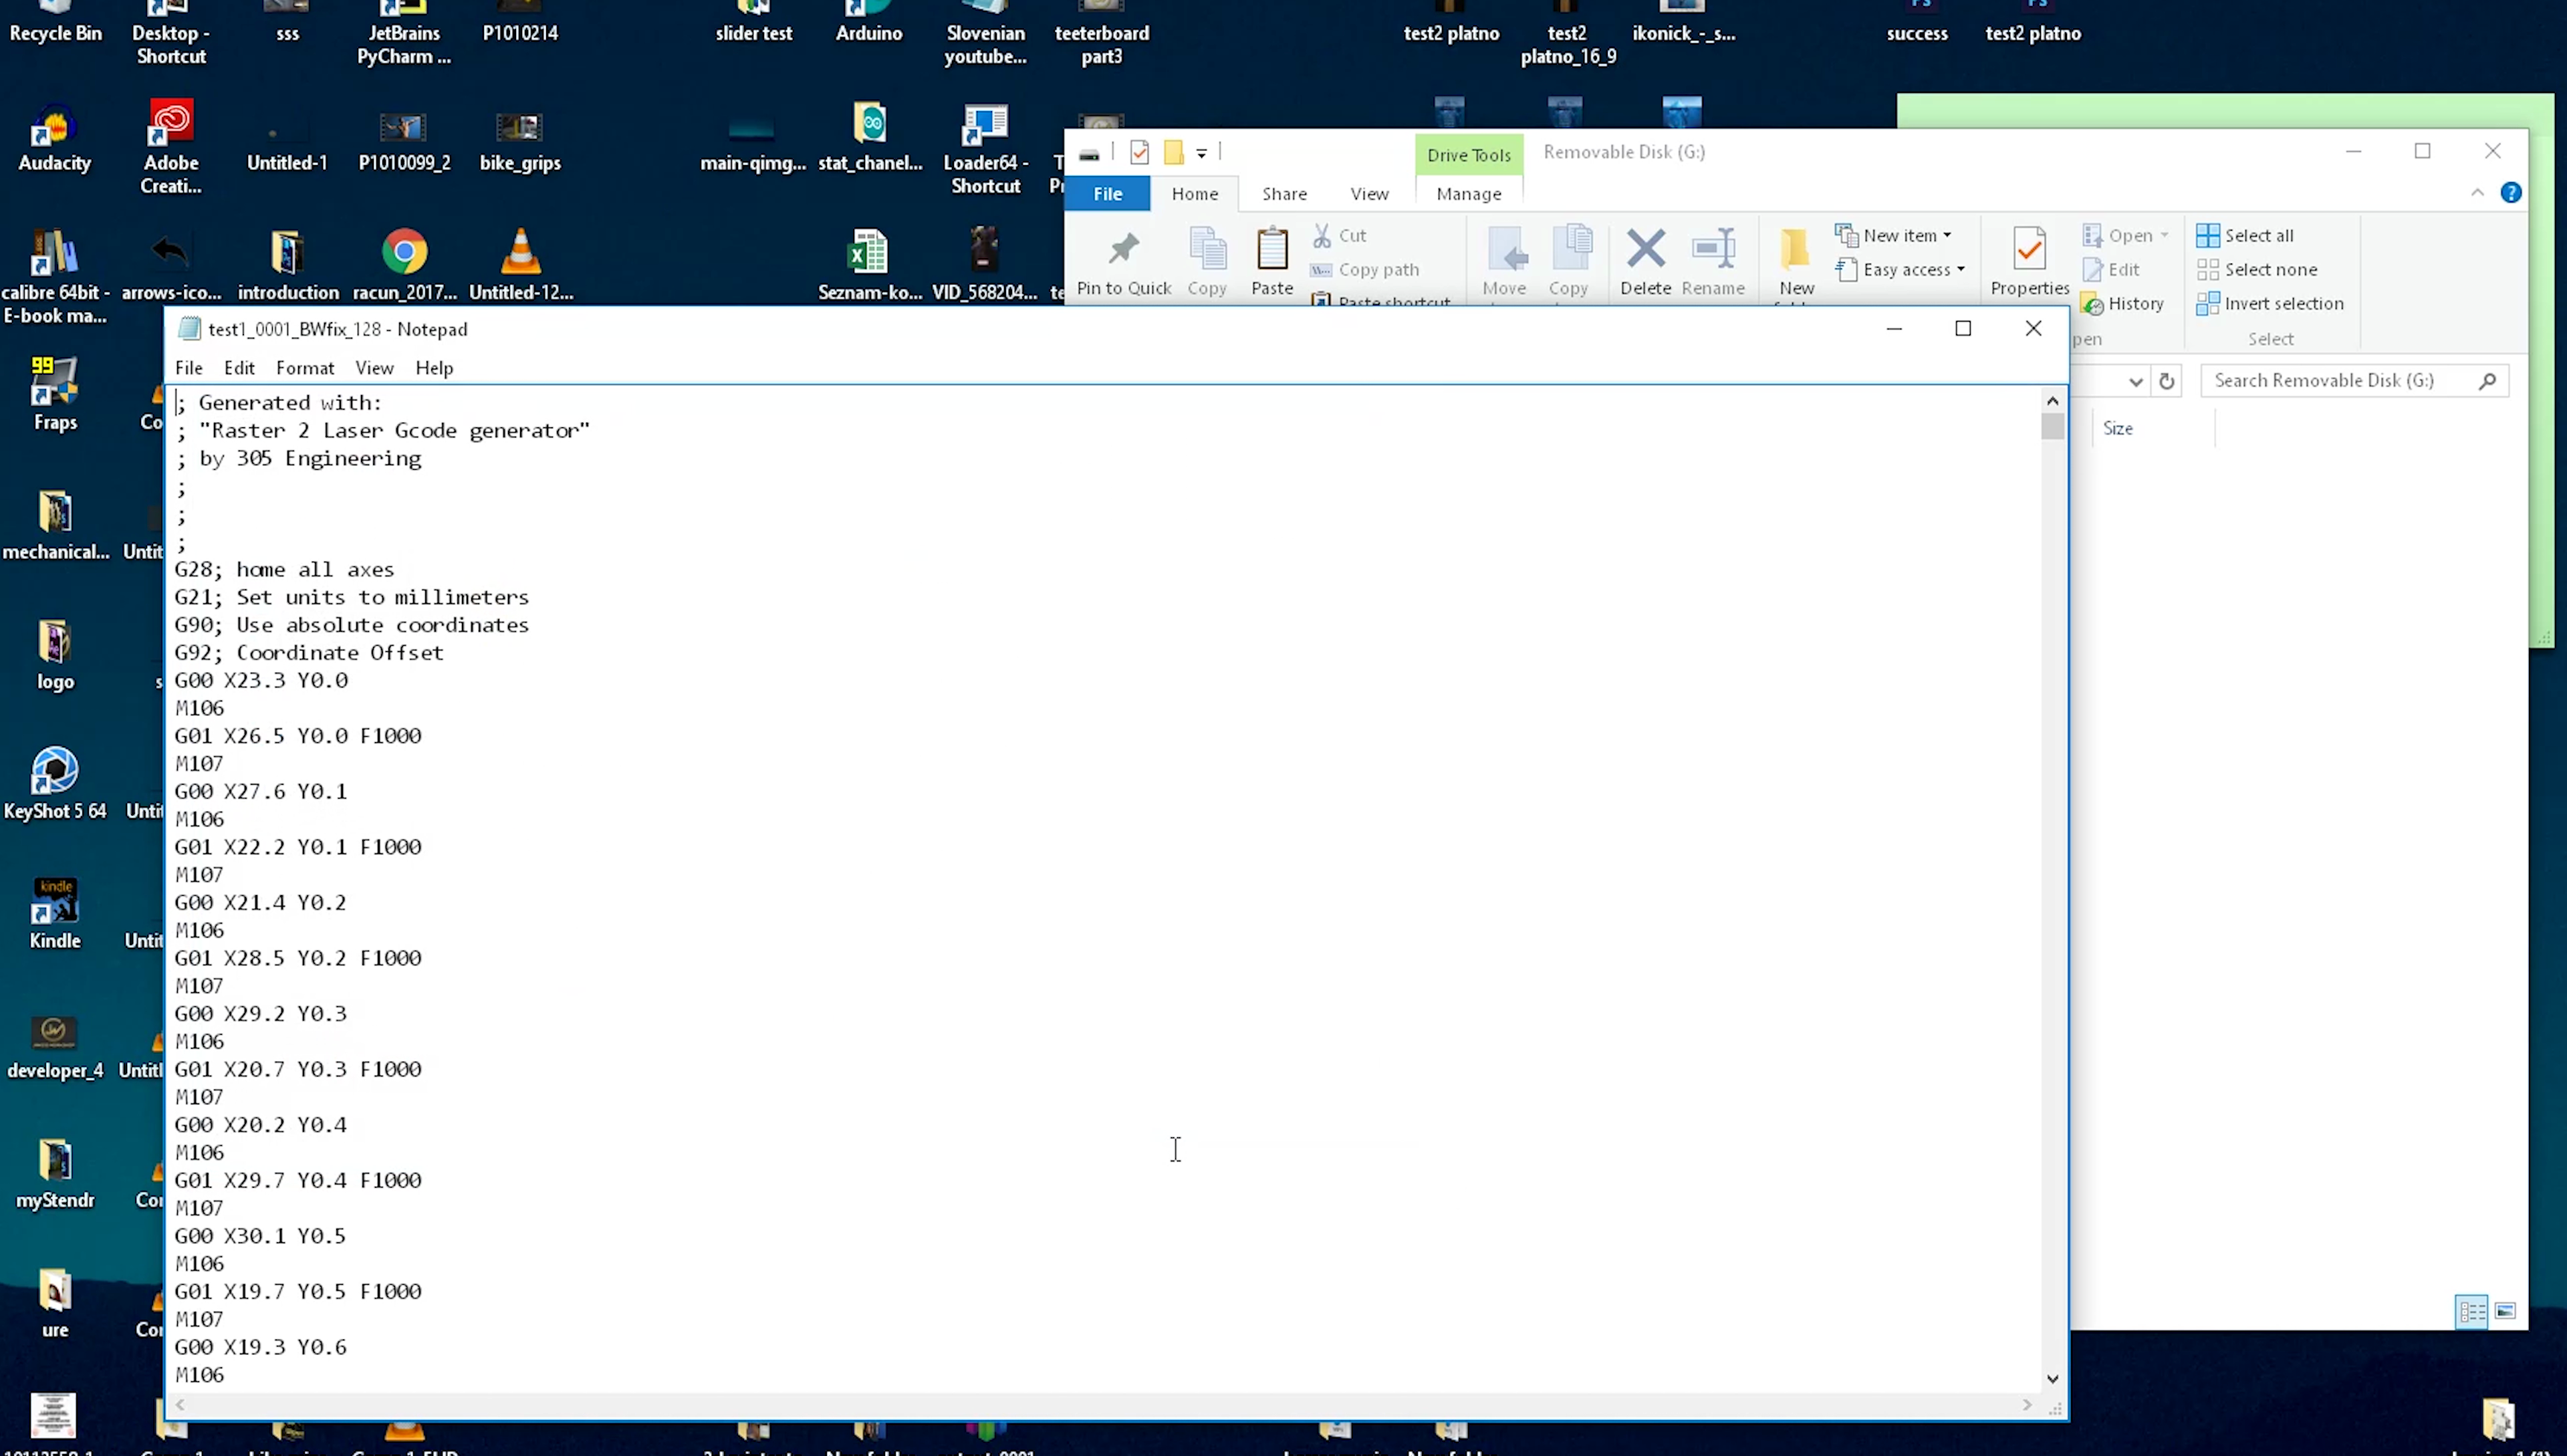Refresh the Removable Disk folder view
The width and height of the screenshot is (2567, 1456).
(x=2166, y=381)
